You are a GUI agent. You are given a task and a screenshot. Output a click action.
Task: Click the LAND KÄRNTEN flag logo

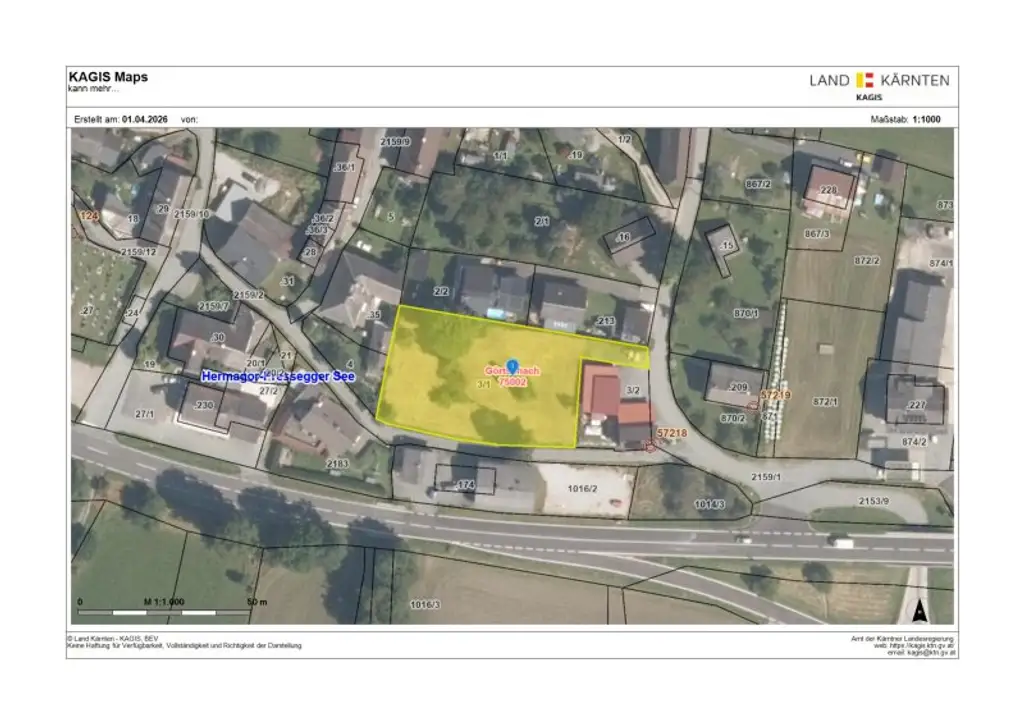pos(867,80)
